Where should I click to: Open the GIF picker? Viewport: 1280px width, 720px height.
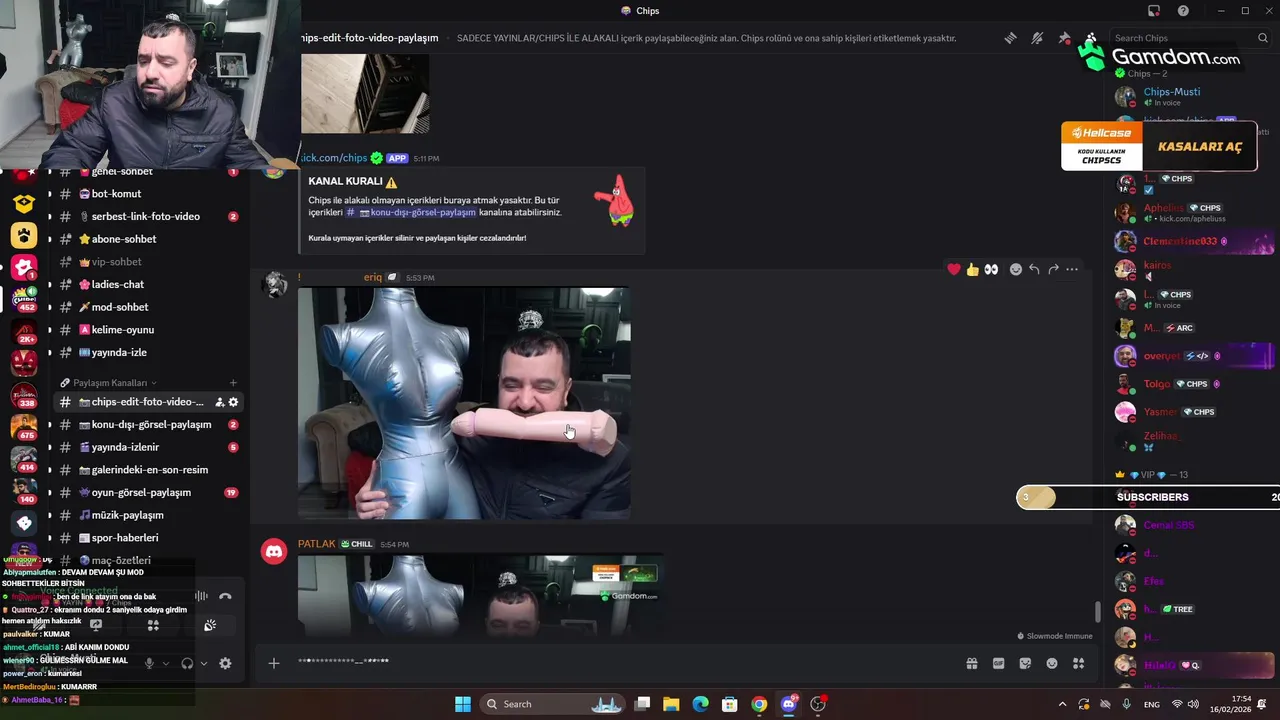click(x=998, y=663)
